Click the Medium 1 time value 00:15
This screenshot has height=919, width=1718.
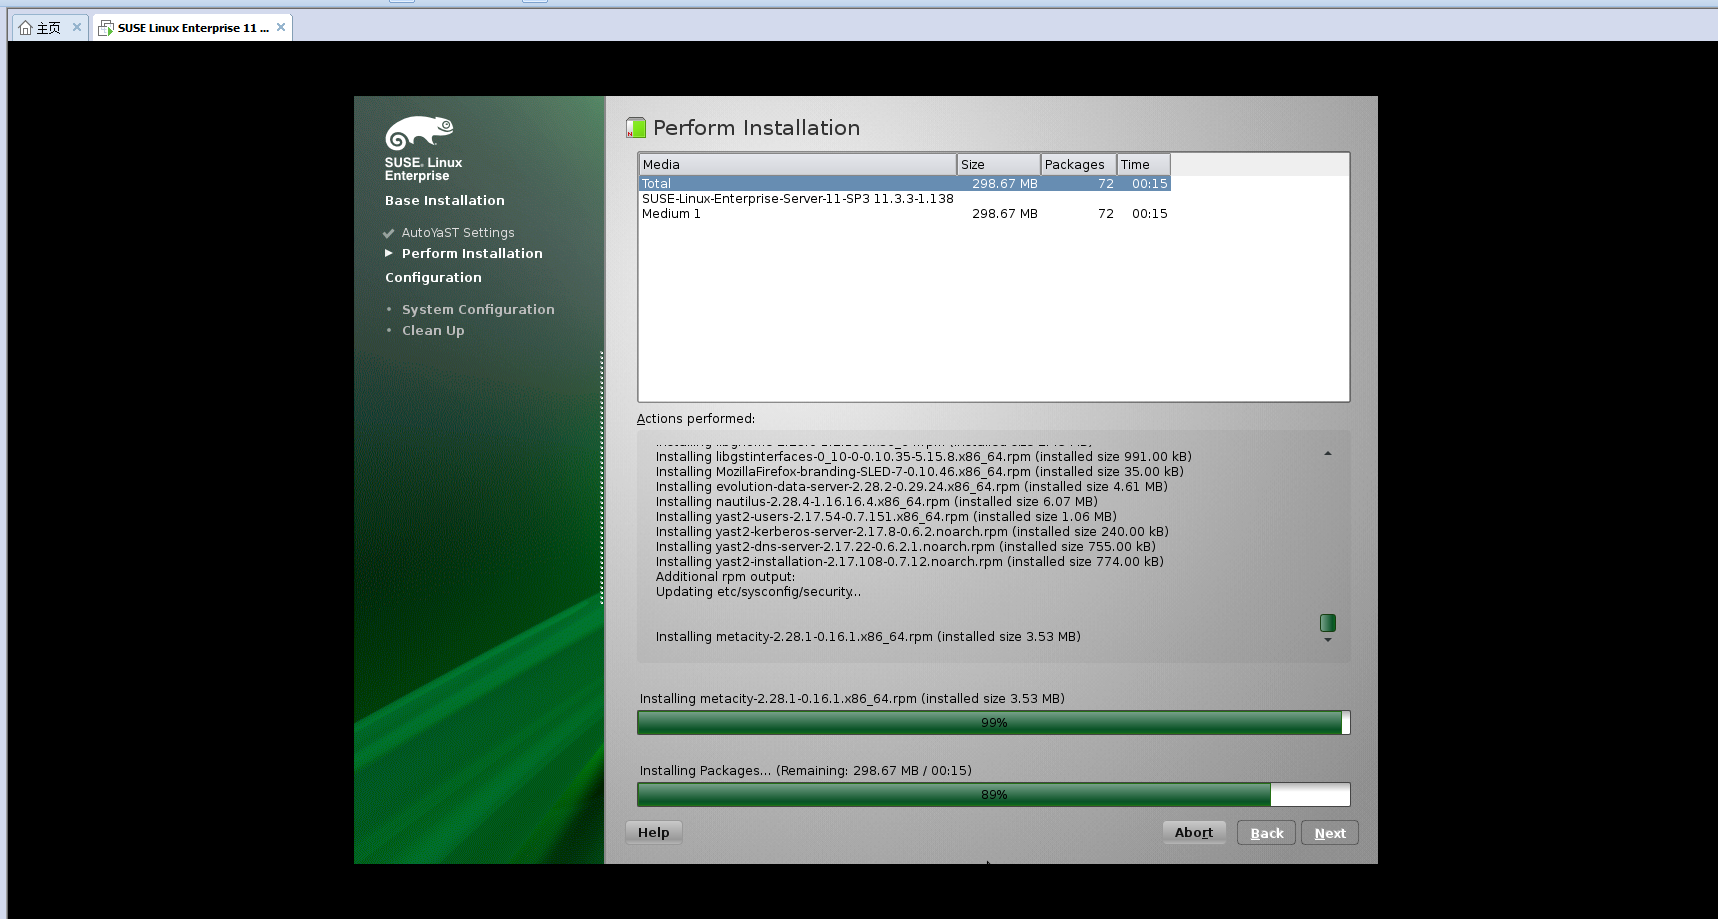click(x=1150, y=214)
